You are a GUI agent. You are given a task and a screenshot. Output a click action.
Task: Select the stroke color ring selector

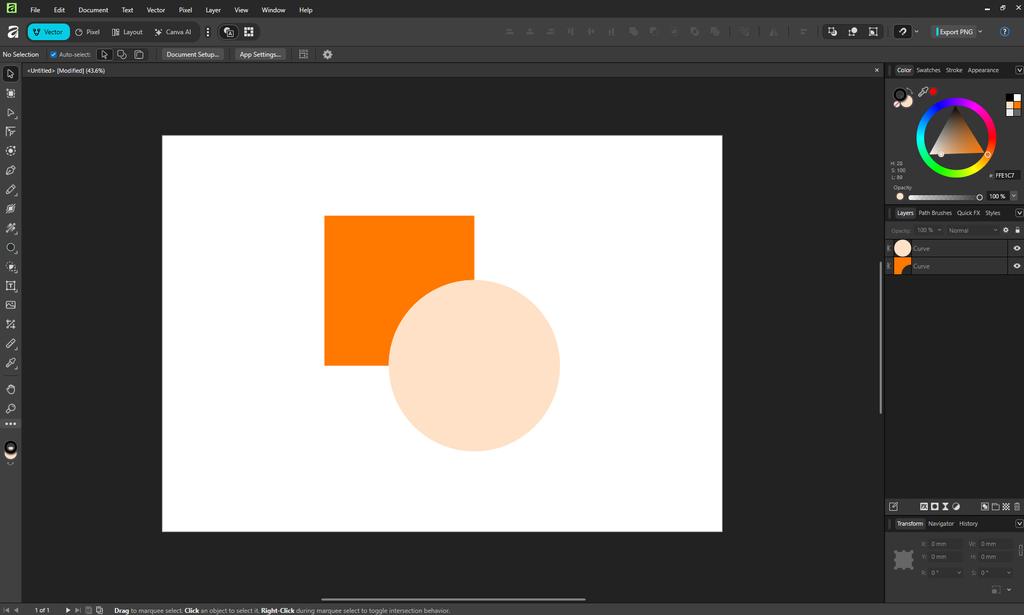900,95
